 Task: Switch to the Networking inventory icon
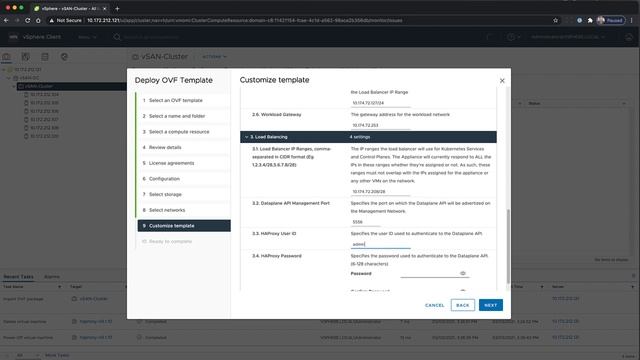(x=64, y=57)
